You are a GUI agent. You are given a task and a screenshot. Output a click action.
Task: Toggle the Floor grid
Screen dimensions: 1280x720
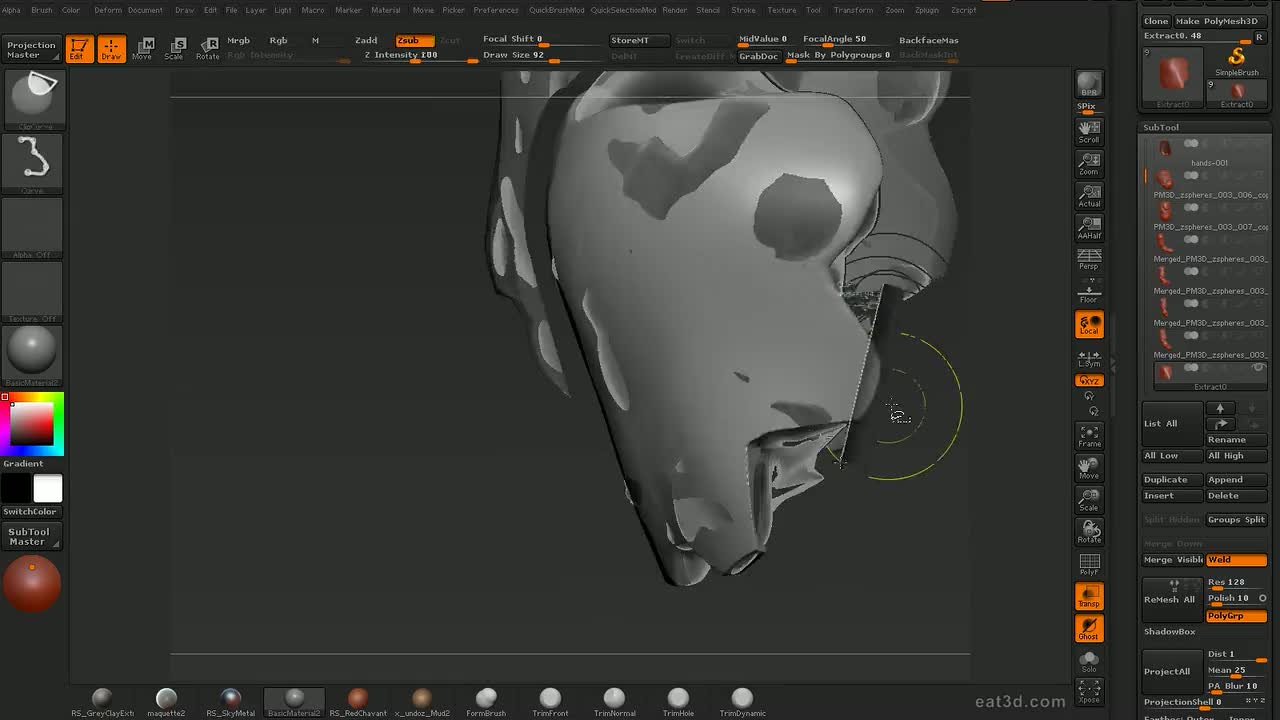tap(1089, 293)
